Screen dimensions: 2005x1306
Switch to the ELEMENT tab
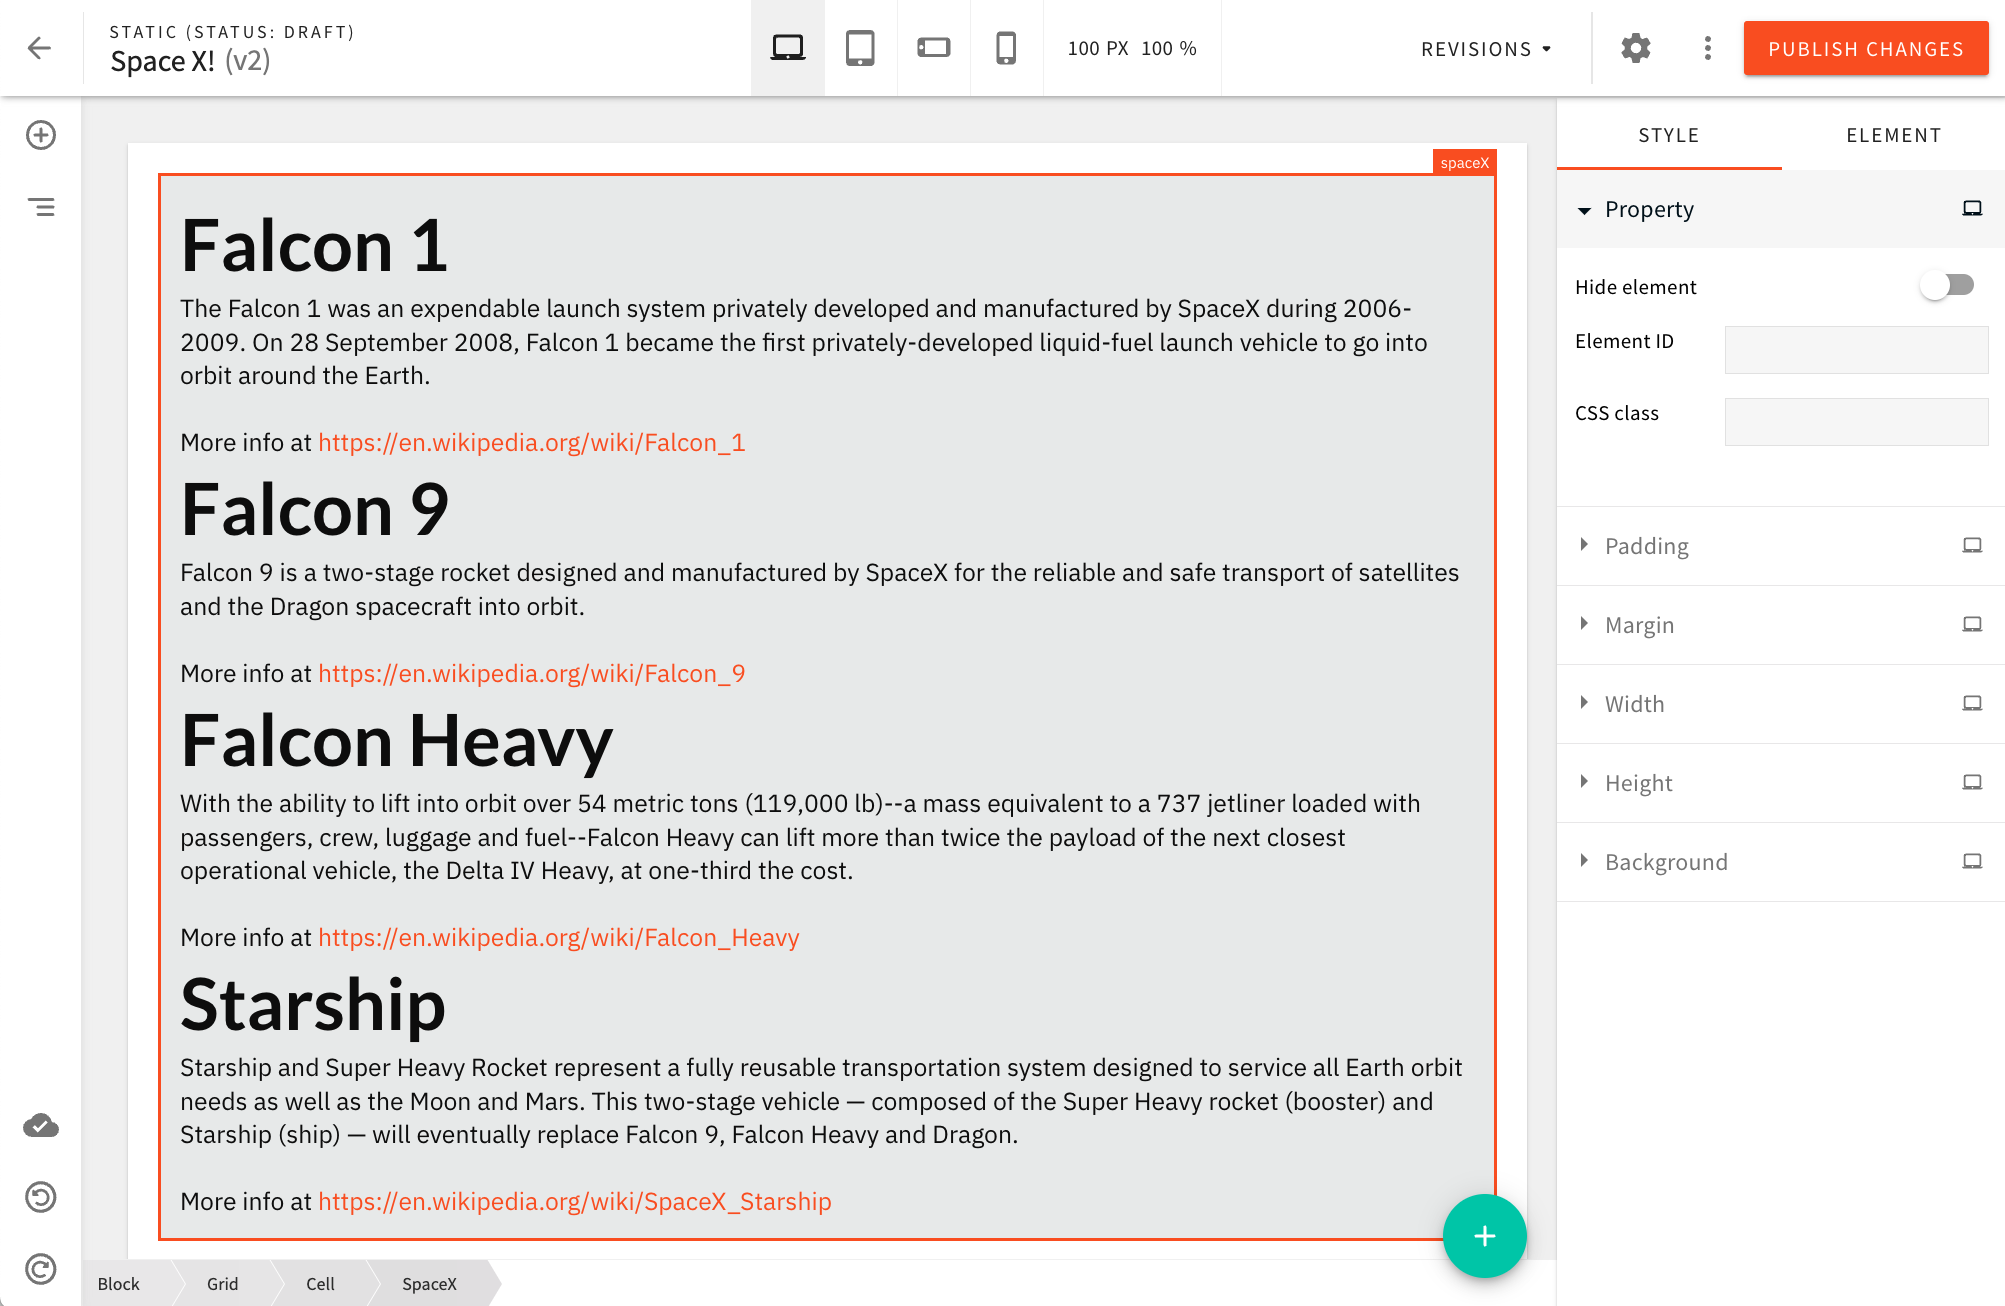(x=1894, y=134)
